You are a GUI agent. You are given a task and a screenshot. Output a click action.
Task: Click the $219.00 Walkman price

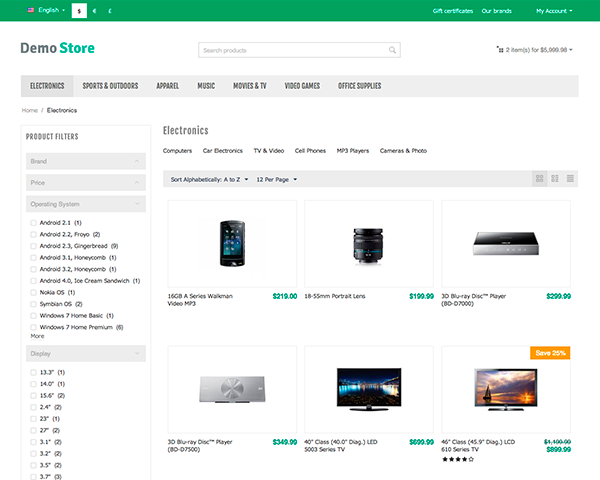click(x=285, y=296)
